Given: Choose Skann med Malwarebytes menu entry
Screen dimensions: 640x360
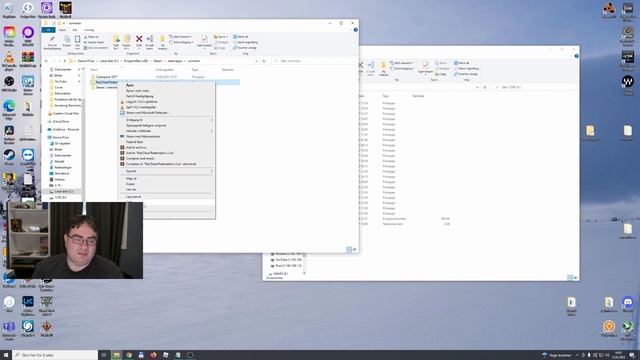Looking at the screenshot, I should pos(167,136).
